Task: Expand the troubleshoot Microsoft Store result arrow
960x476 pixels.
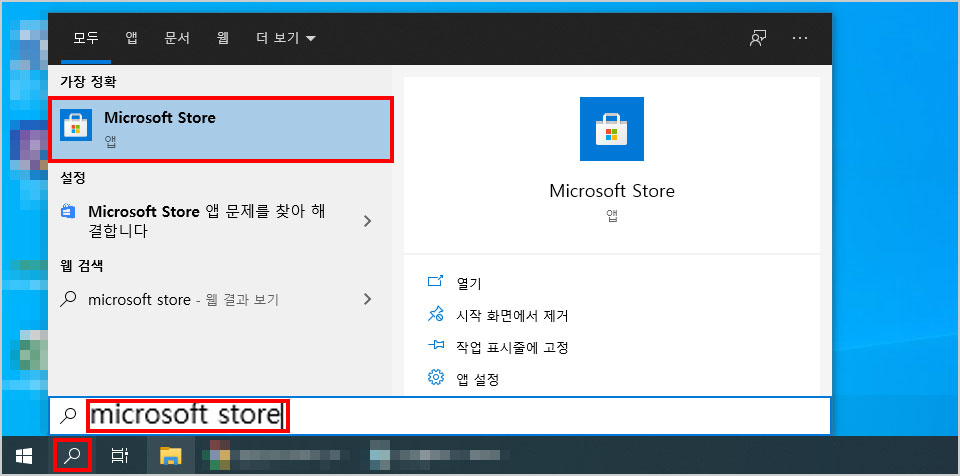Action: pyautogui.click(x=367, y=221)
